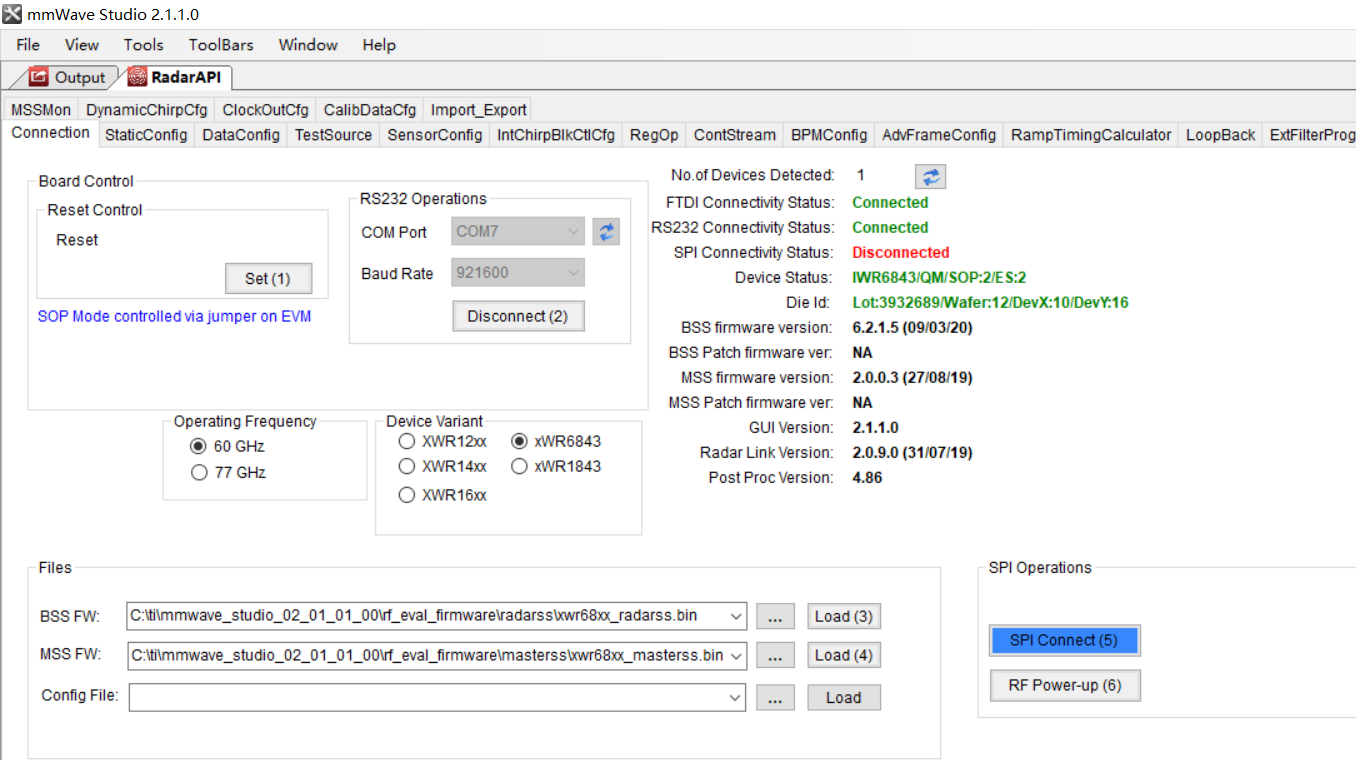Viewport: 1356px width, 760px height.
Task: Open the ExtFilterProg tab
Action: (x=1310, y=135)
